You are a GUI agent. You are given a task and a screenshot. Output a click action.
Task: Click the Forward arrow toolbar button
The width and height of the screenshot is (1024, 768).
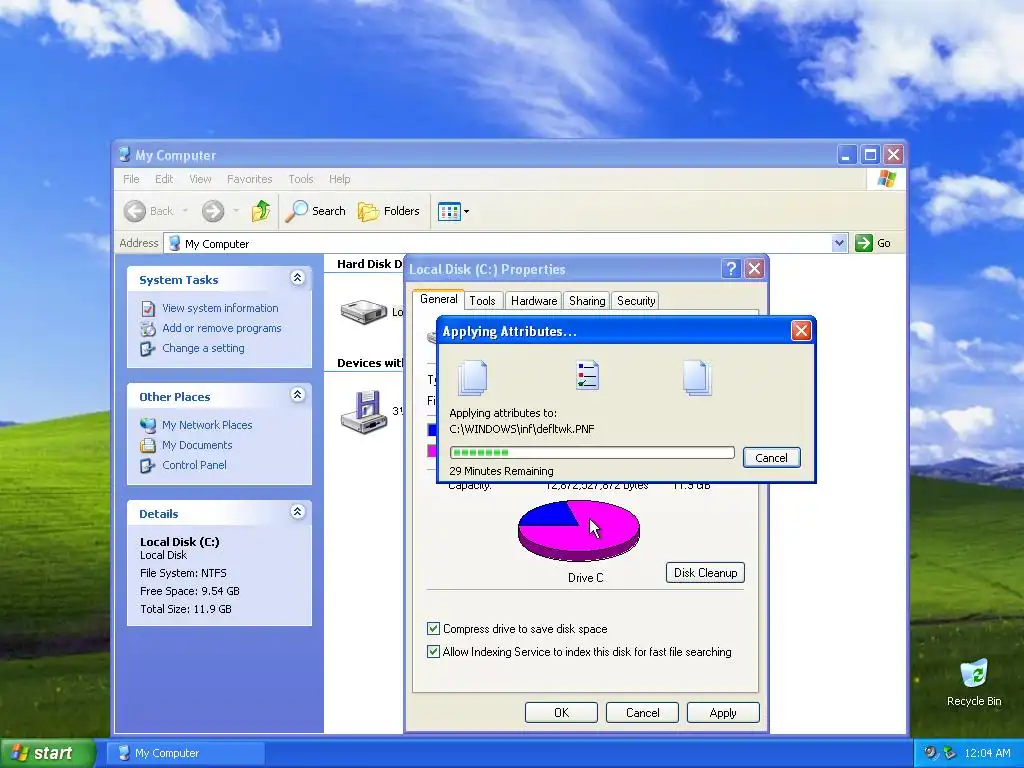213,211
